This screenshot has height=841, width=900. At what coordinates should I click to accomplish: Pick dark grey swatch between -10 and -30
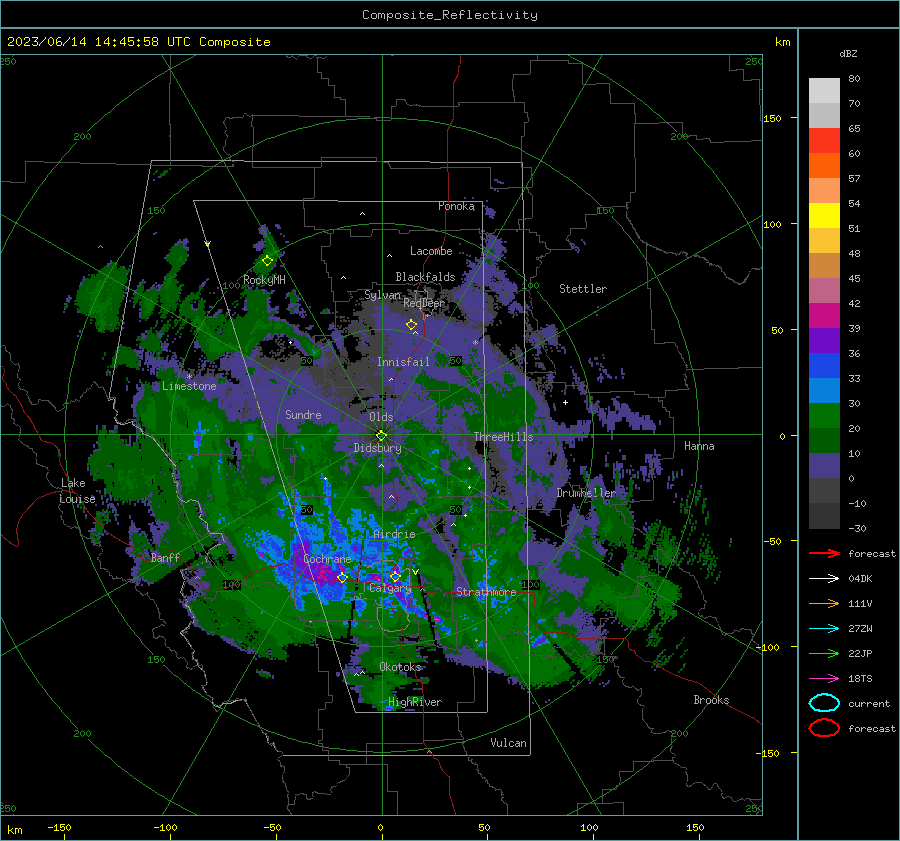point(824,516)
